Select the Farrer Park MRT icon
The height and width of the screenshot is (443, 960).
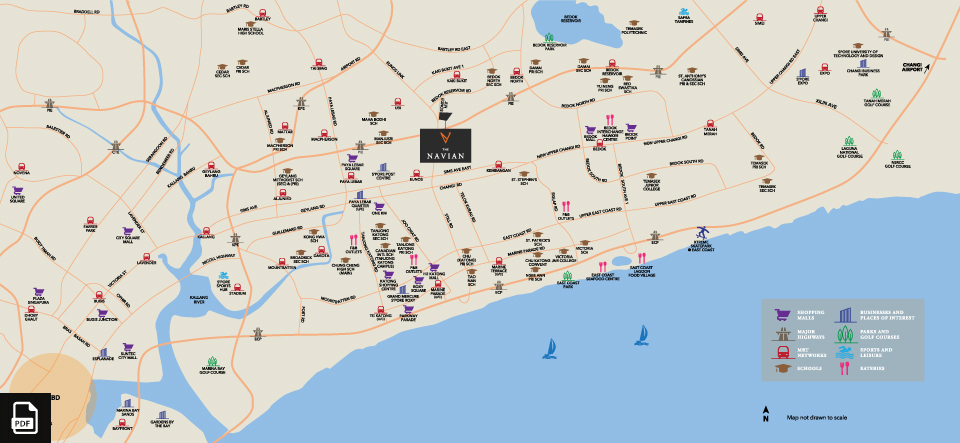click(90, 221)
